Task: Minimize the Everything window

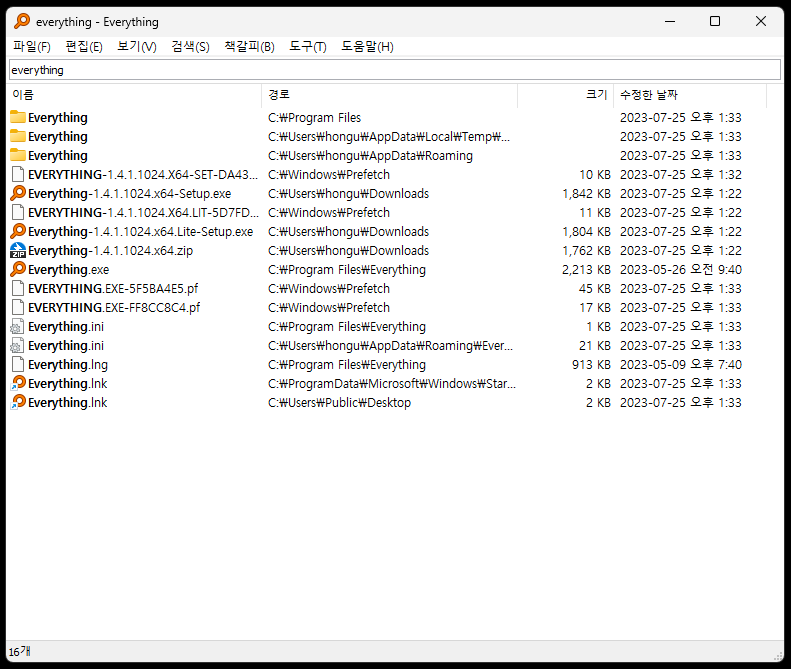Action: click(x=670, y=21)
